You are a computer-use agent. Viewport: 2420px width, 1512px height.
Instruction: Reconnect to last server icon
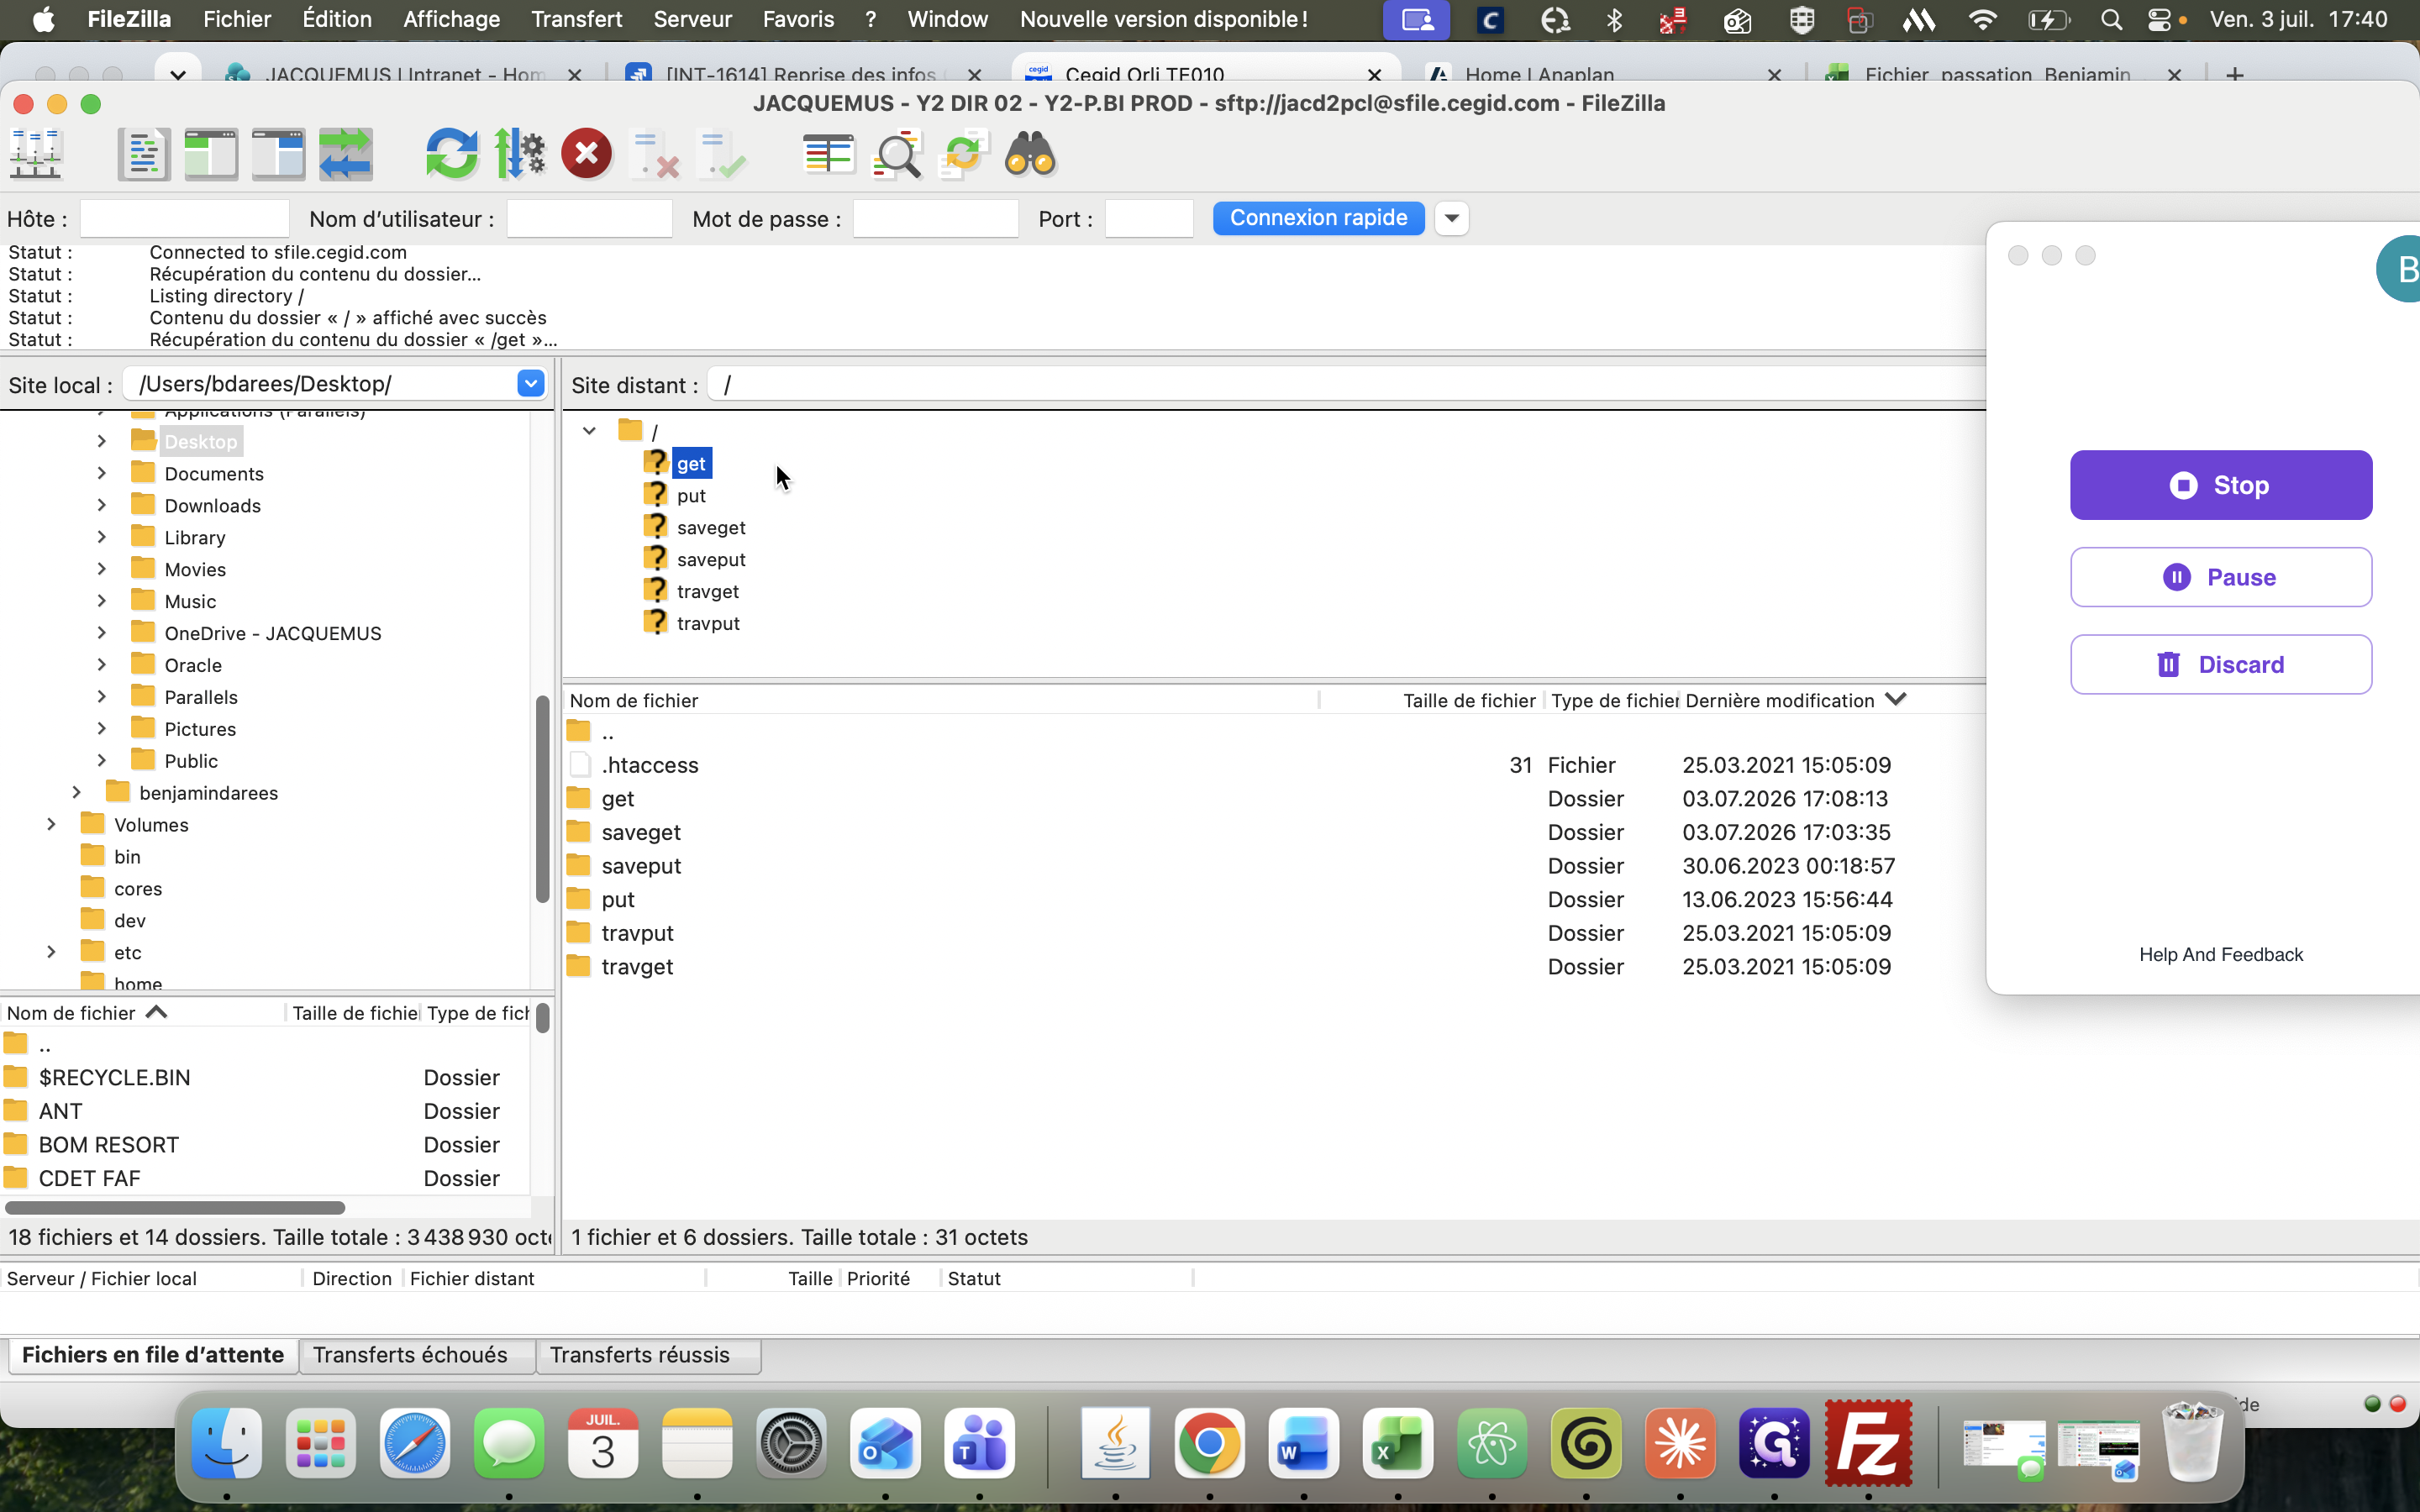(x=722, y=155)
